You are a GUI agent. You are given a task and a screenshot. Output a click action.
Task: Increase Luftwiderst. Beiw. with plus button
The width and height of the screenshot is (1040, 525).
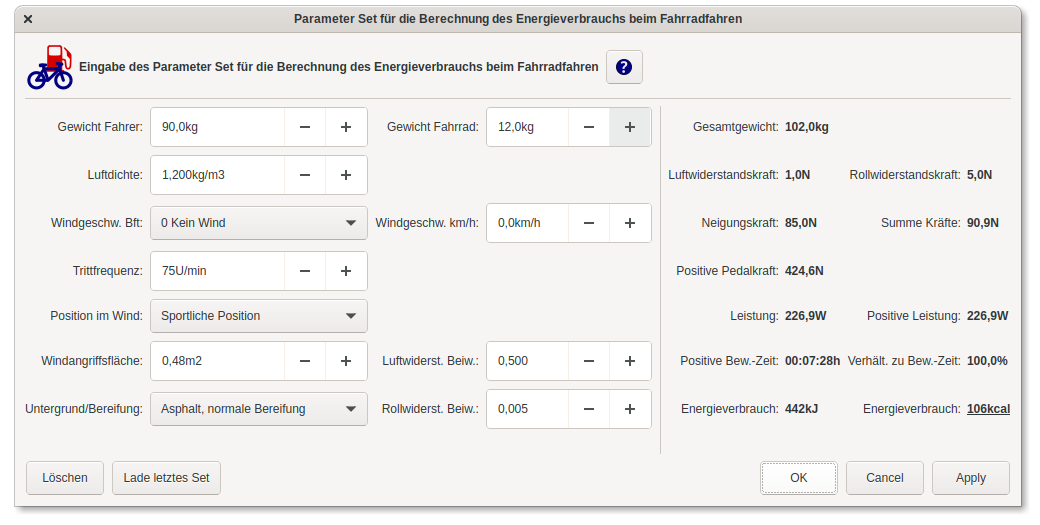pos(630,361)
